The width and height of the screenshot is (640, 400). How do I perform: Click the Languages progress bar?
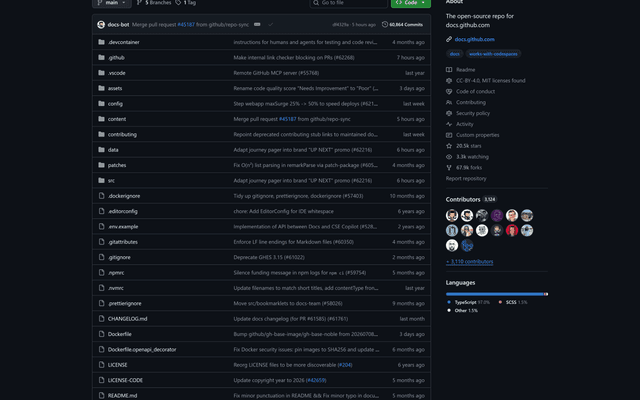point(497,294)
